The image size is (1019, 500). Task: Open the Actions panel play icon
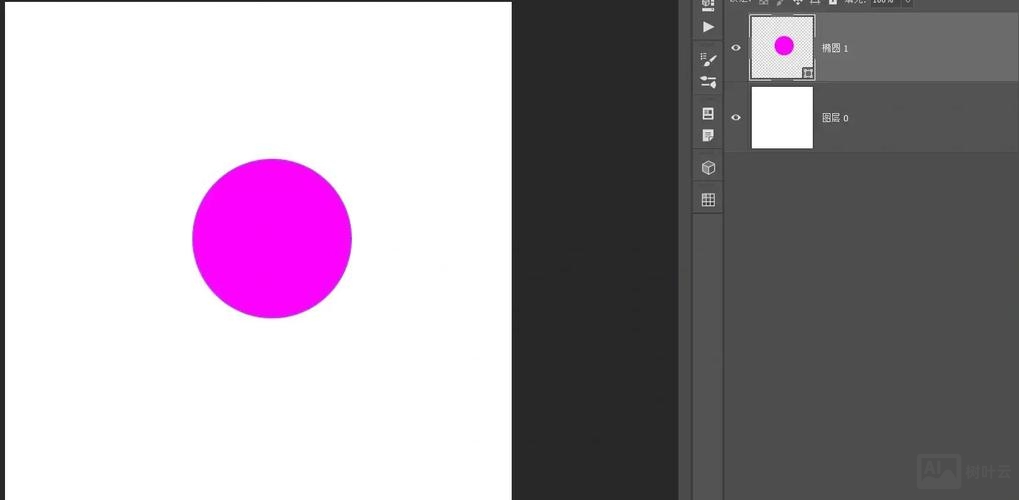pos(708,27)
